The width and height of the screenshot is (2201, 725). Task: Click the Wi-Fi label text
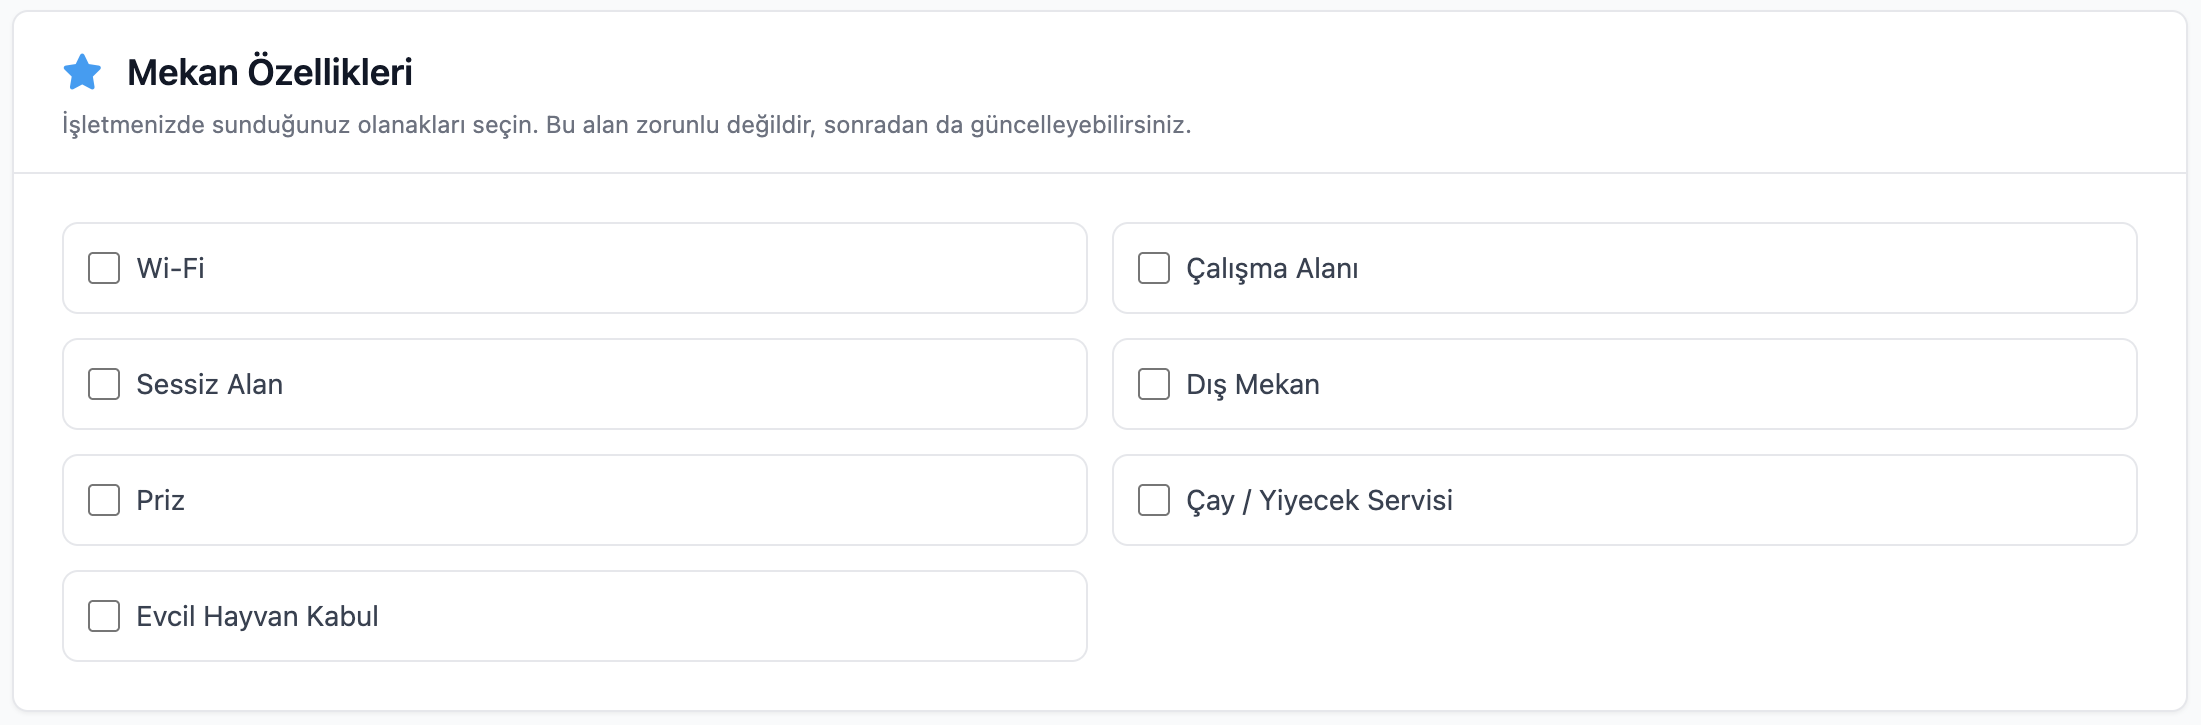pyautogui.click(x=170, y=268)
